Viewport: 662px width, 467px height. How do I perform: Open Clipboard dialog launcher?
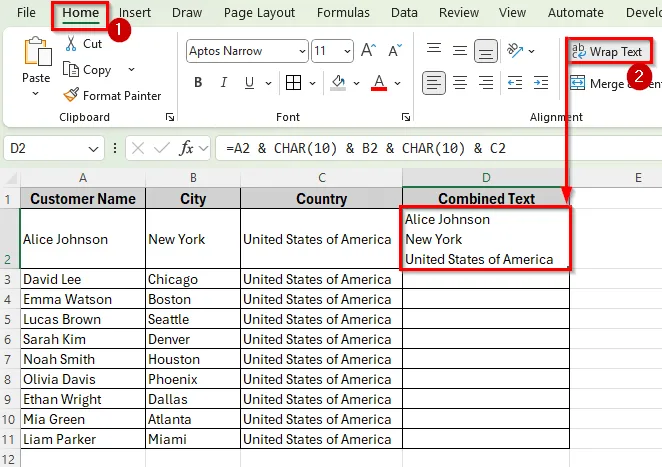(170, 117)
